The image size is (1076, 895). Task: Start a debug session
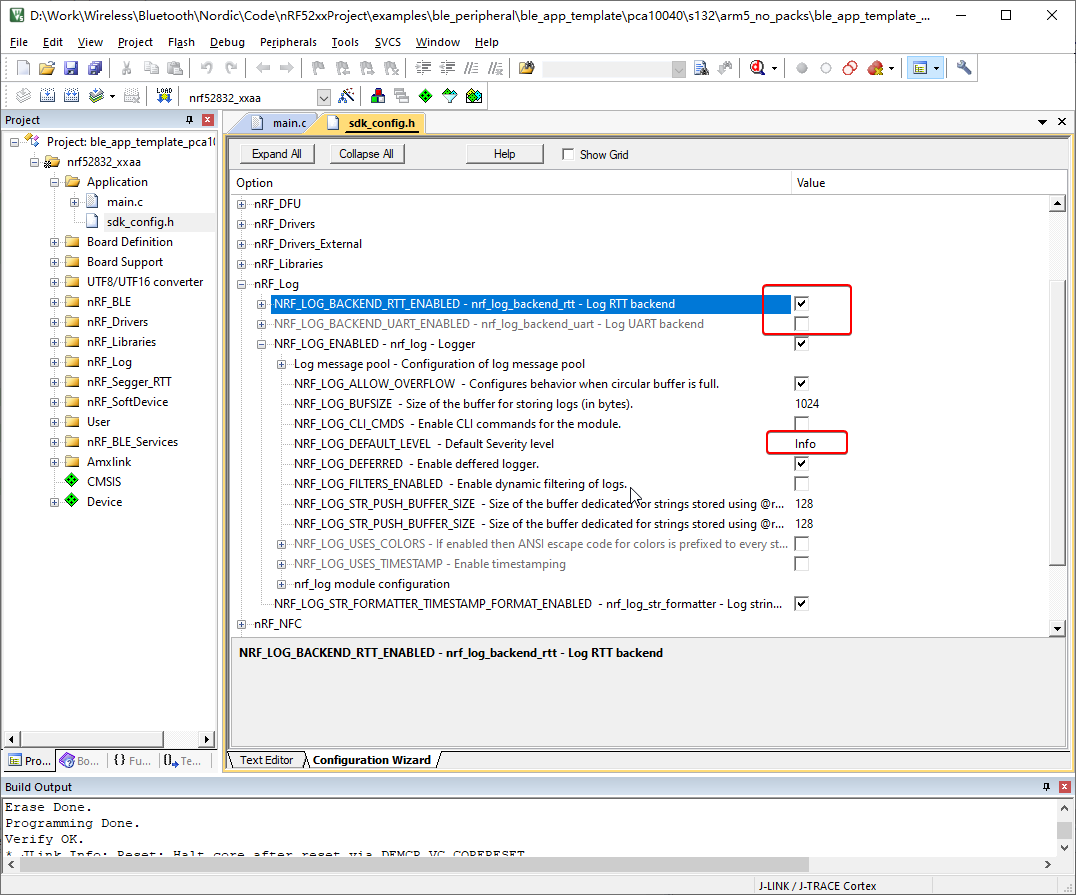(x=757, y=68)
